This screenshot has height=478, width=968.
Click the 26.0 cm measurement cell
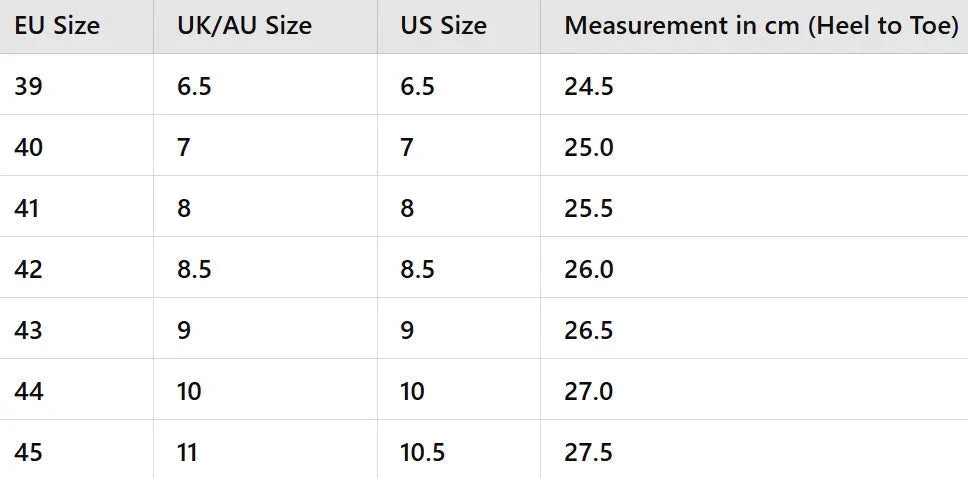pos(754,267)
